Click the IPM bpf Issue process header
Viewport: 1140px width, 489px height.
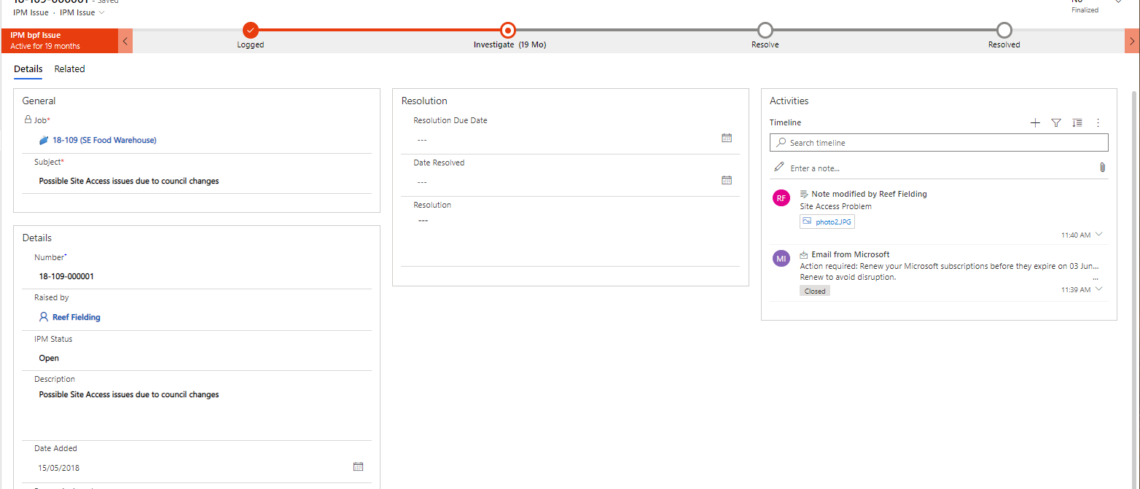[x=59, y=41]
